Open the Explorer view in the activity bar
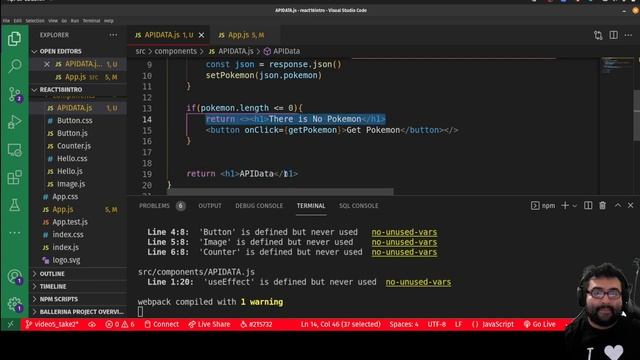 tap(14, 39)
